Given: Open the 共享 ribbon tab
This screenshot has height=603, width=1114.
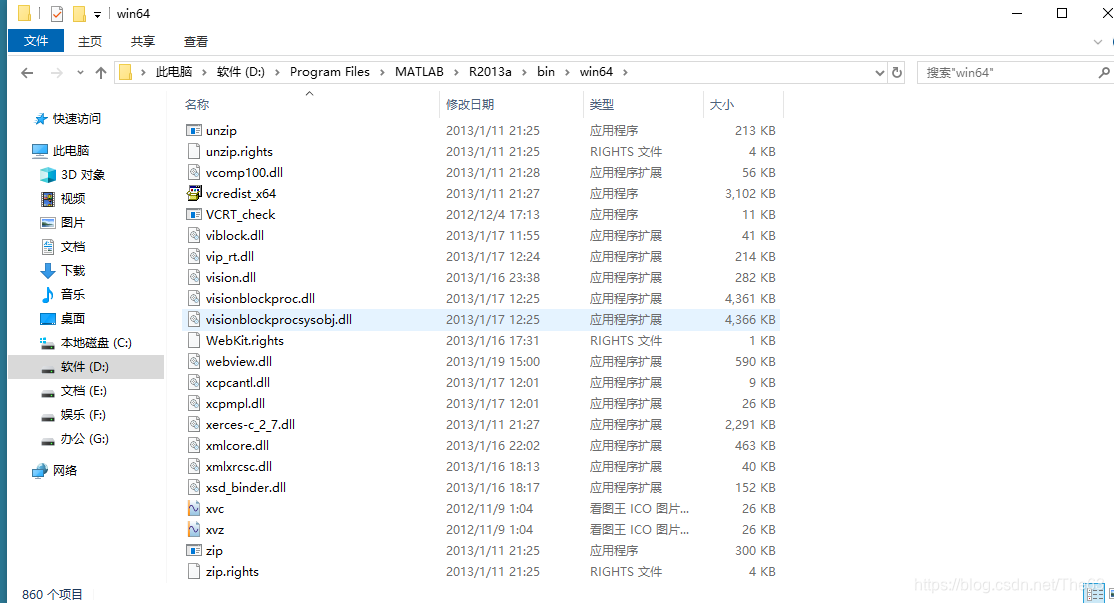Looking at the screenshot, I should 143,41.
